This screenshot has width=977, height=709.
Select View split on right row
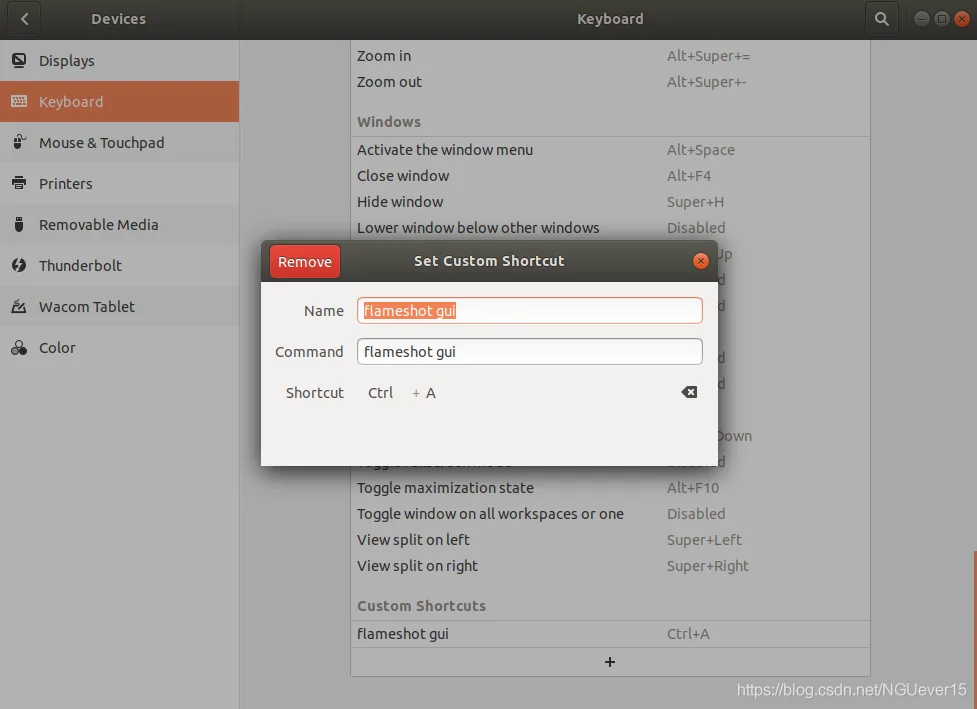(610, 566)
